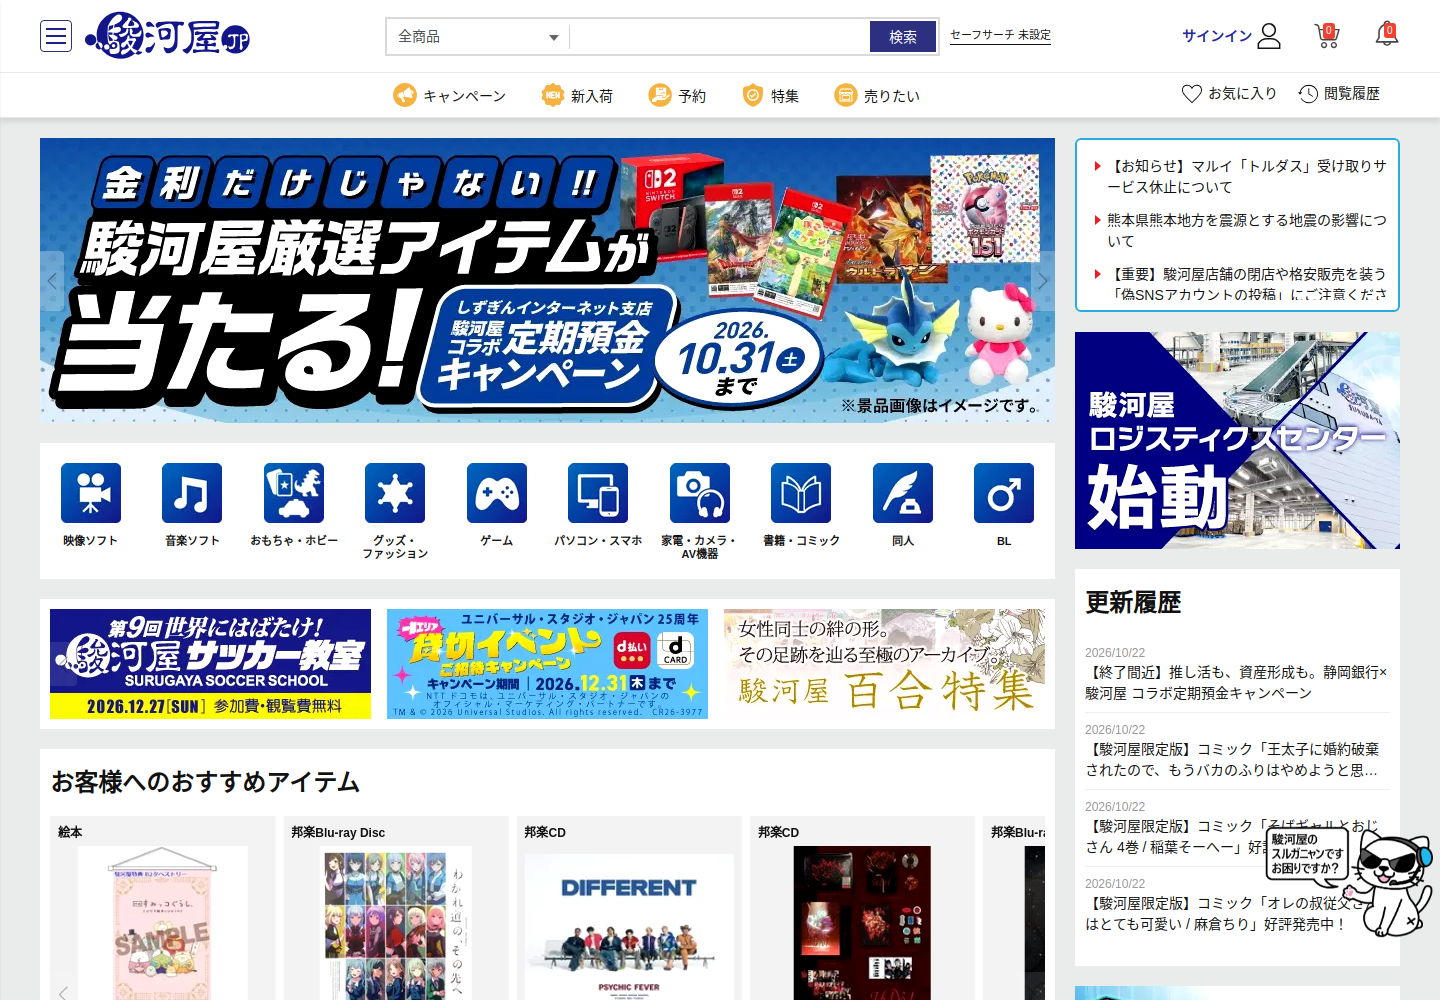1440x1000 pixels.
Task: Go to previous recommended items
Action: click(62, 992)
